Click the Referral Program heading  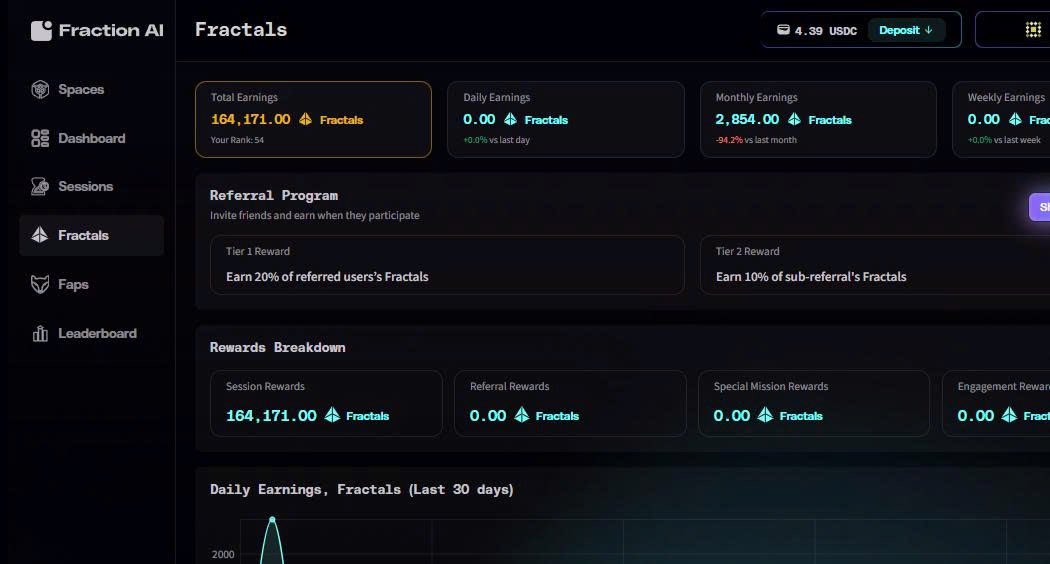tap(273, 196)
